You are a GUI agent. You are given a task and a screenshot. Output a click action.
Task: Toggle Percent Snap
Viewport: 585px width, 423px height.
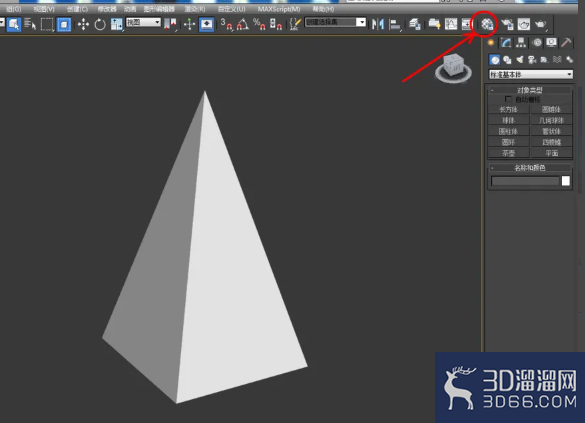click(x=259, y=25)
